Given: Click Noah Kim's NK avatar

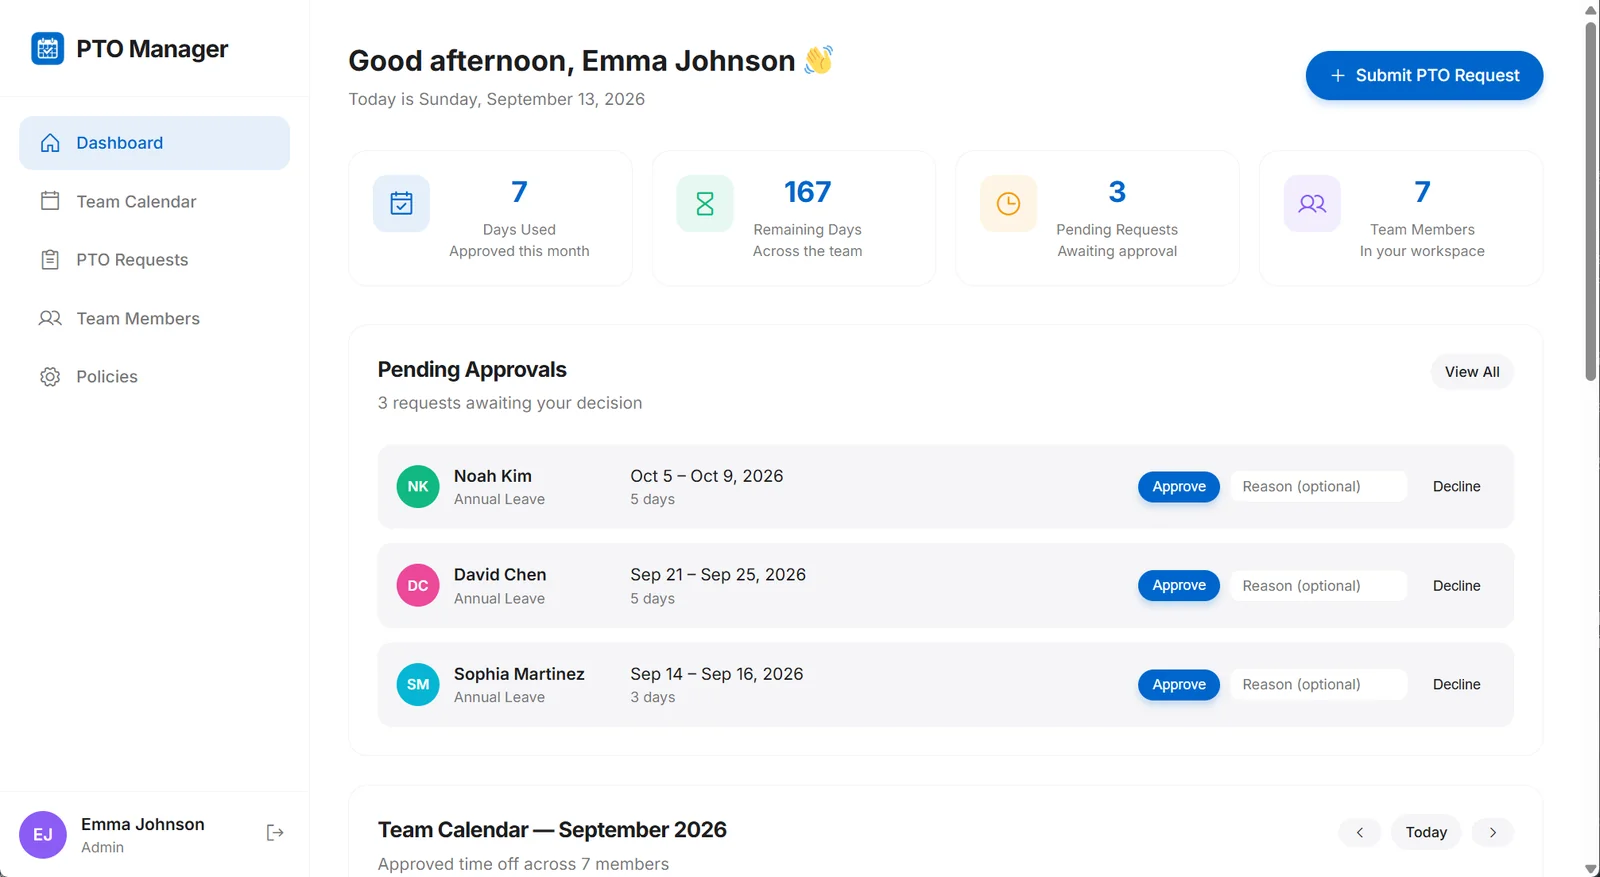Looking at the screenshot, I should pos(418,487).
